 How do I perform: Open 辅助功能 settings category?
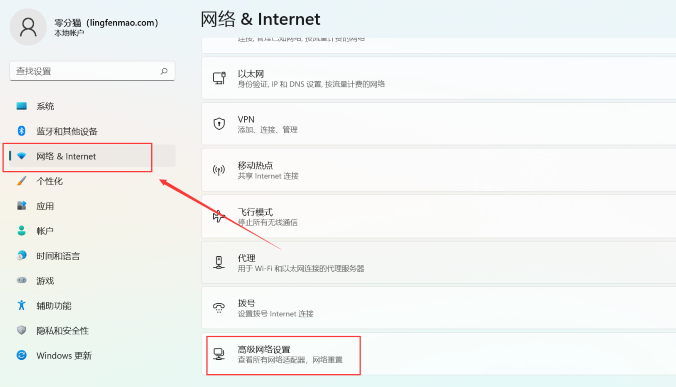click(92, 306)
